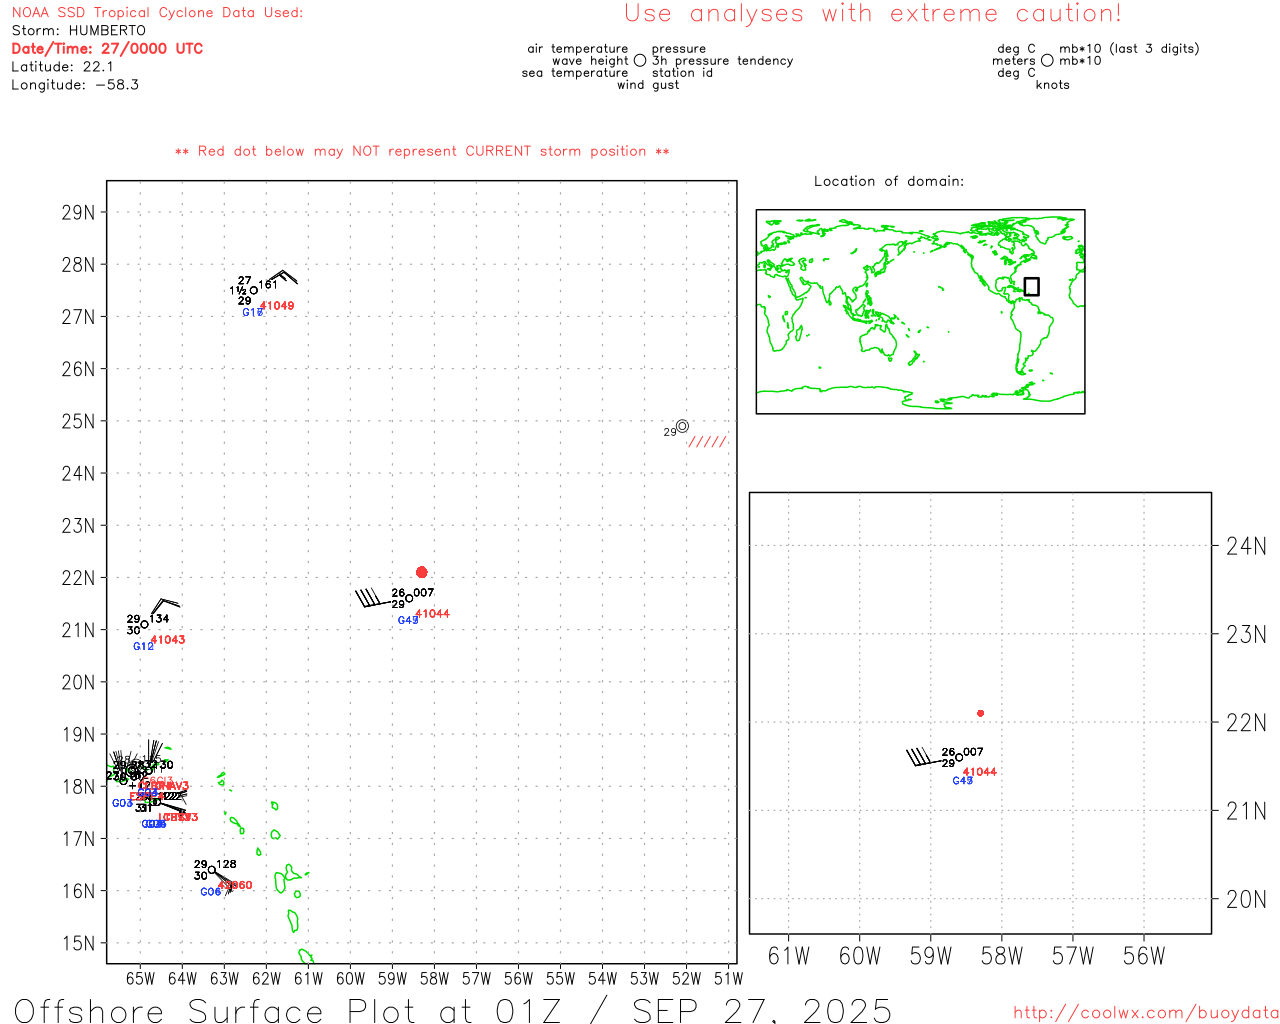Click station circle for 41044 in the inset map
The width and height of the screenshot is (1280, 1024).
959,757
